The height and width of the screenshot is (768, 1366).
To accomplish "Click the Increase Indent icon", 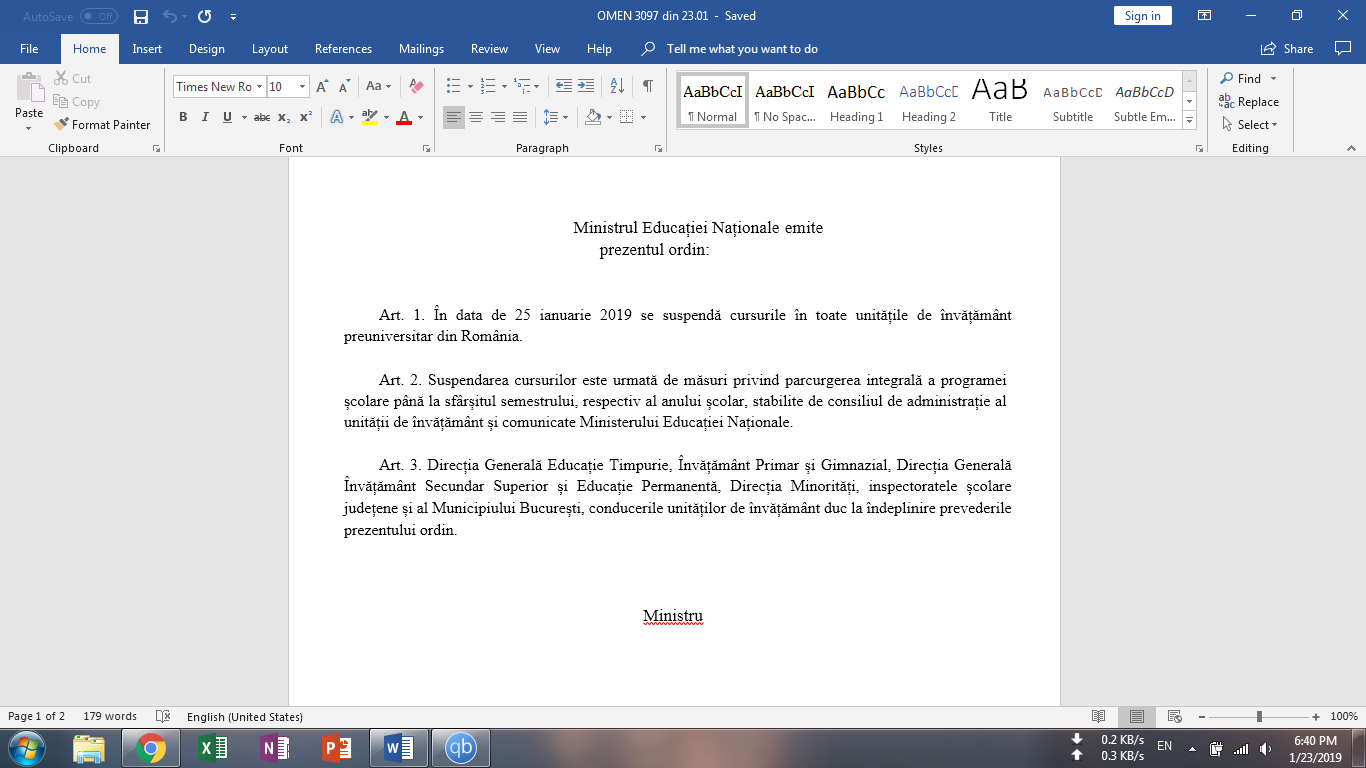I will [x=586, y=87].
